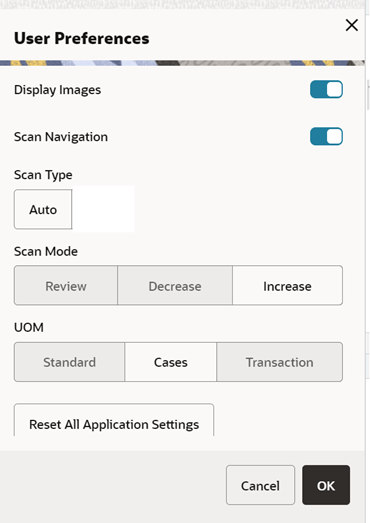Choose Transaction UOM option
370x523 pixels.
[x=280, y=362]
